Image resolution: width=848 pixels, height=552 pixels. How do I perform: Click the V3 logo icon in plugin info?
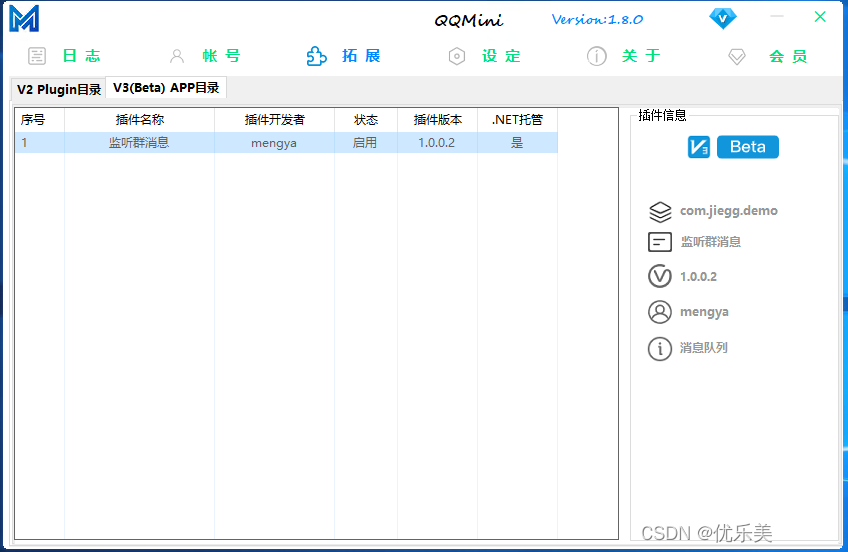click(699, 147)
